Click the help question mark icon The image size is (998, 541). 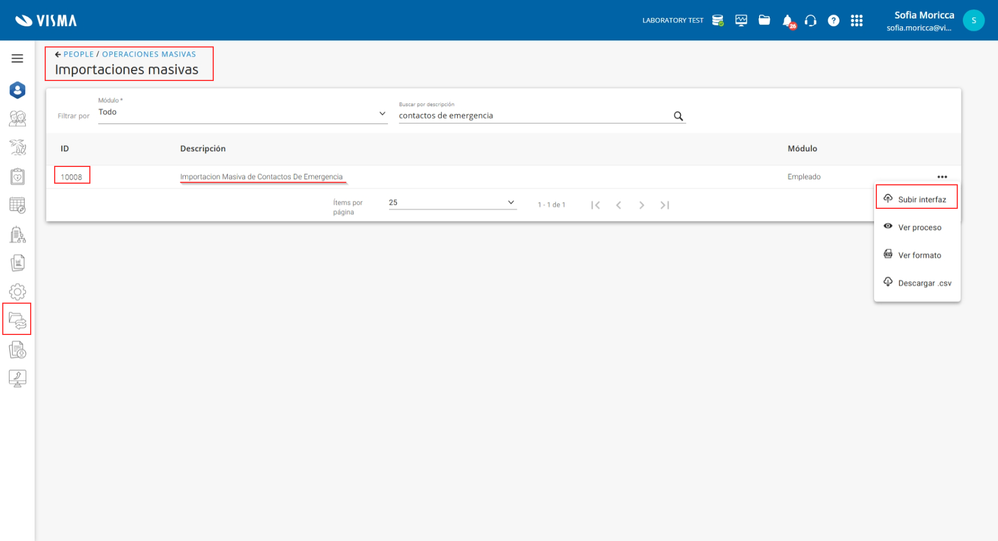(833, 21)
